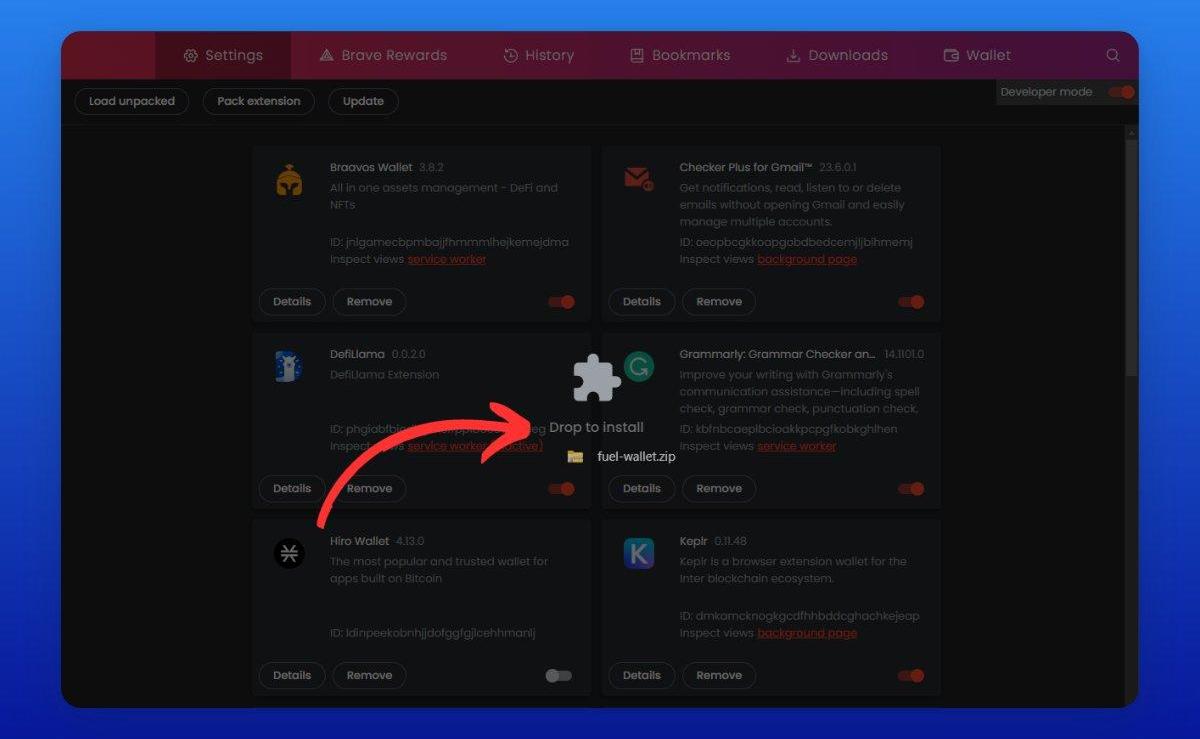Click the Grammarly extension ID text

pyautogui.click(x=789, y=429)
